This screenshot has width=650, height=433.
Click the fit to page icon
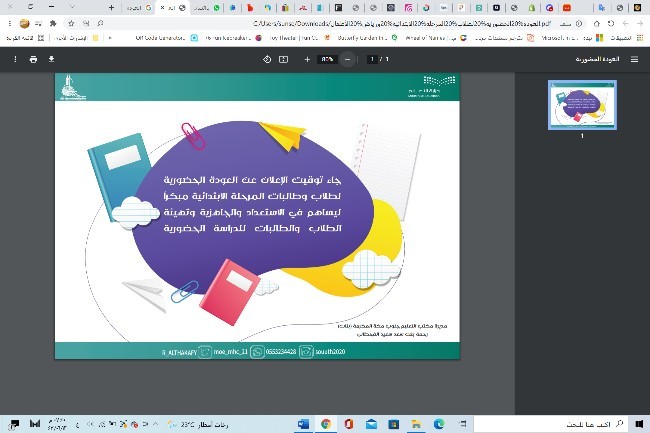point(284,59)
